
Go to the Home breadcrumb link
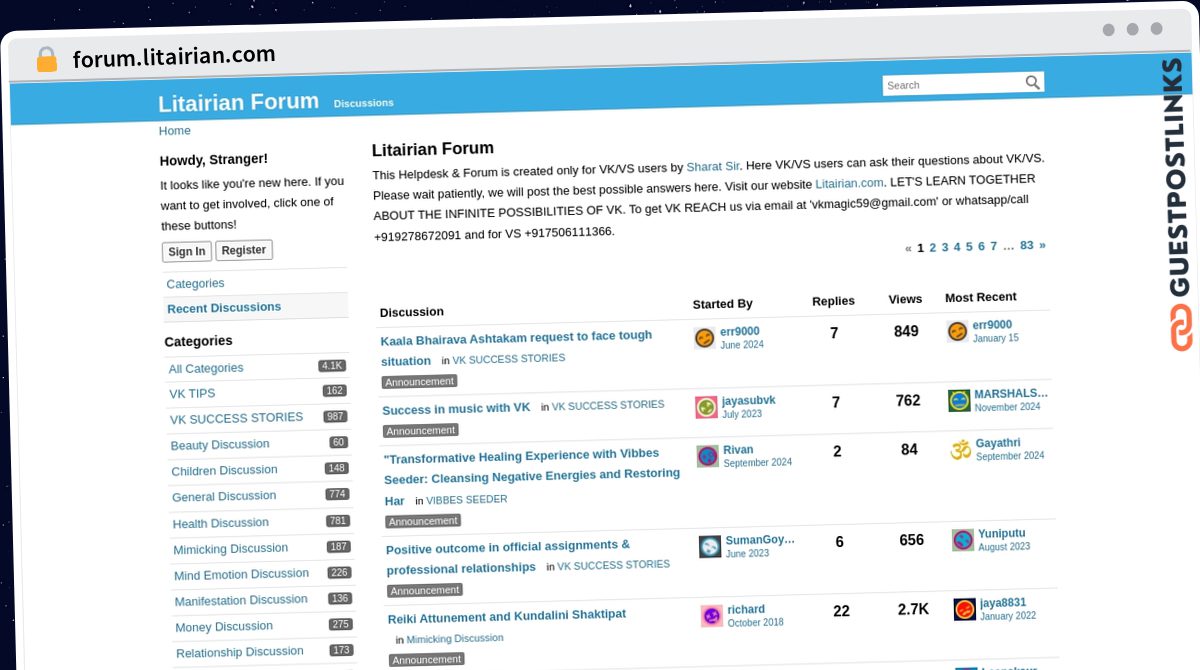tap(174, 131)
